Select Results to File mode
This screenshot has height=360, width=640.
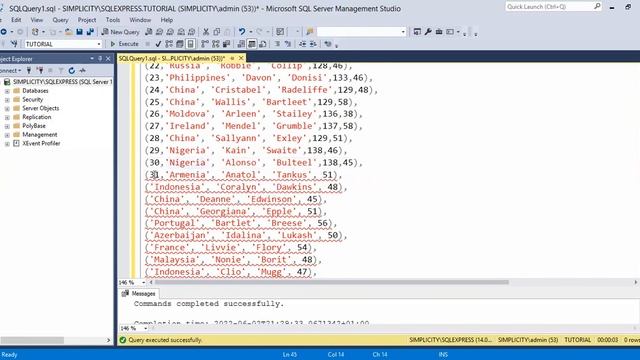[263, 44]
